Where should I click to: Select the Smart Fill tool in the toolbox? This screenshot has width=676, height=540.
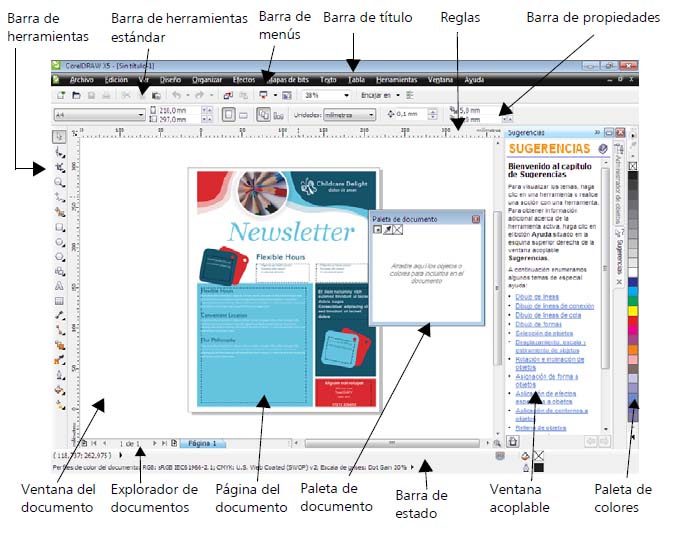click(x=60, y=212)
